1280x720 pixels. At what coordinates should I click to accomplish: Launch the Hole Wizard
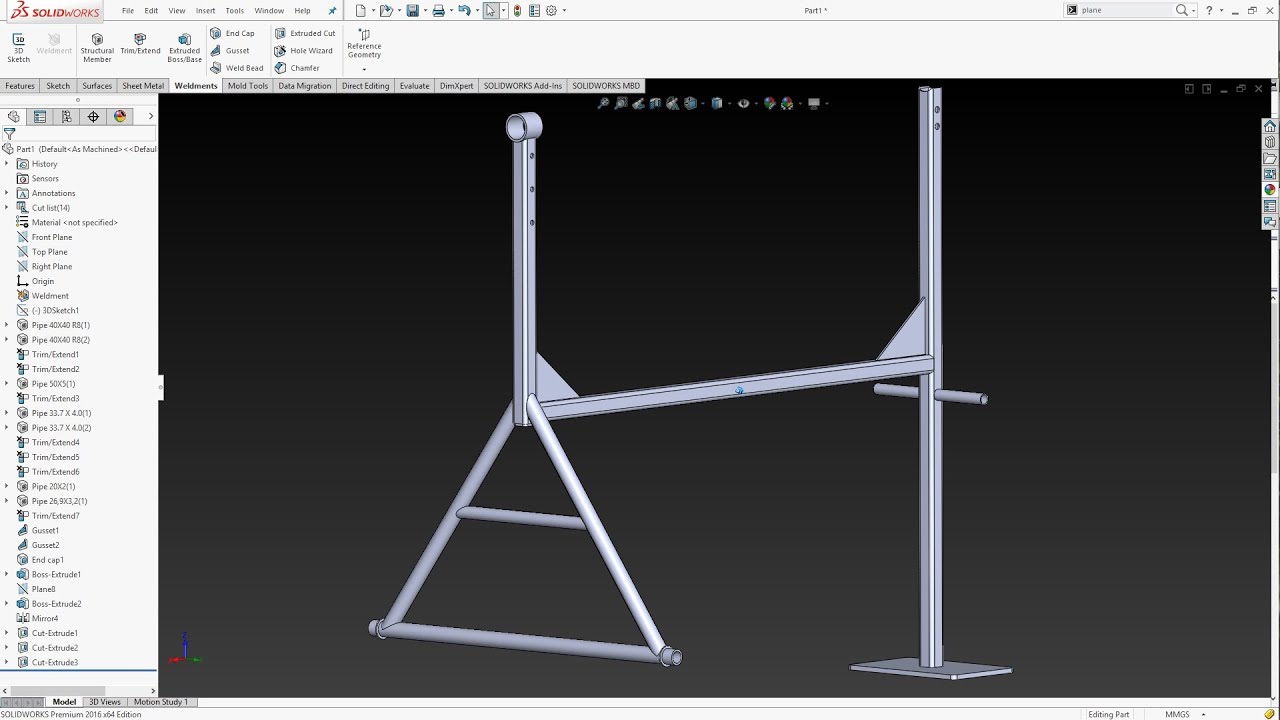pyautogui.click(x=304, y=51)
